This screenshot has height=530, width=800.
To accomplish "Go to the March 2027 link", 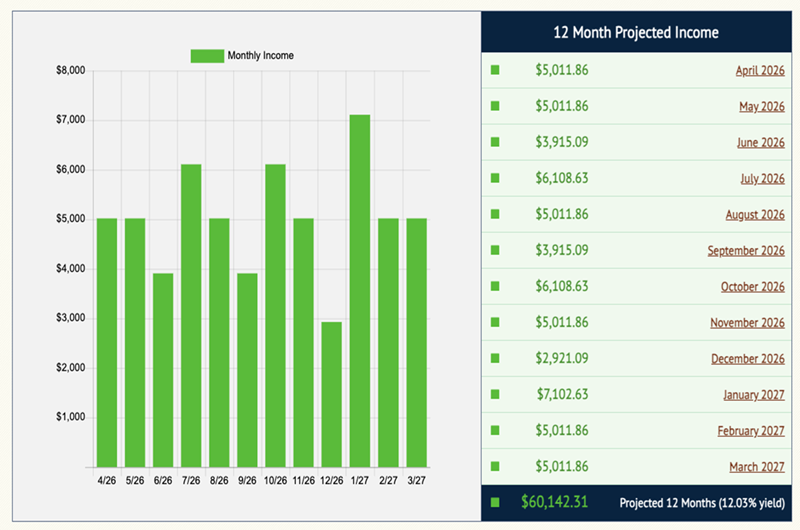I will (x=756, y=467).
